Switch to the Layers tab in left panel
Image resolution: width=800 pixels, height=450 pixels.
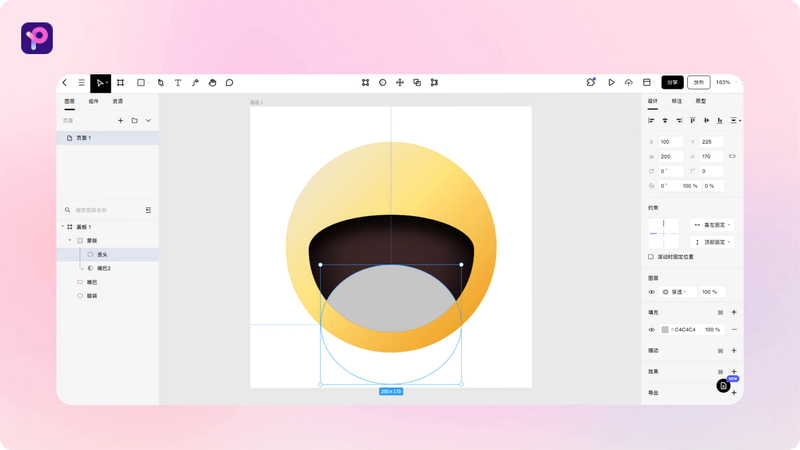click(69, 102)
